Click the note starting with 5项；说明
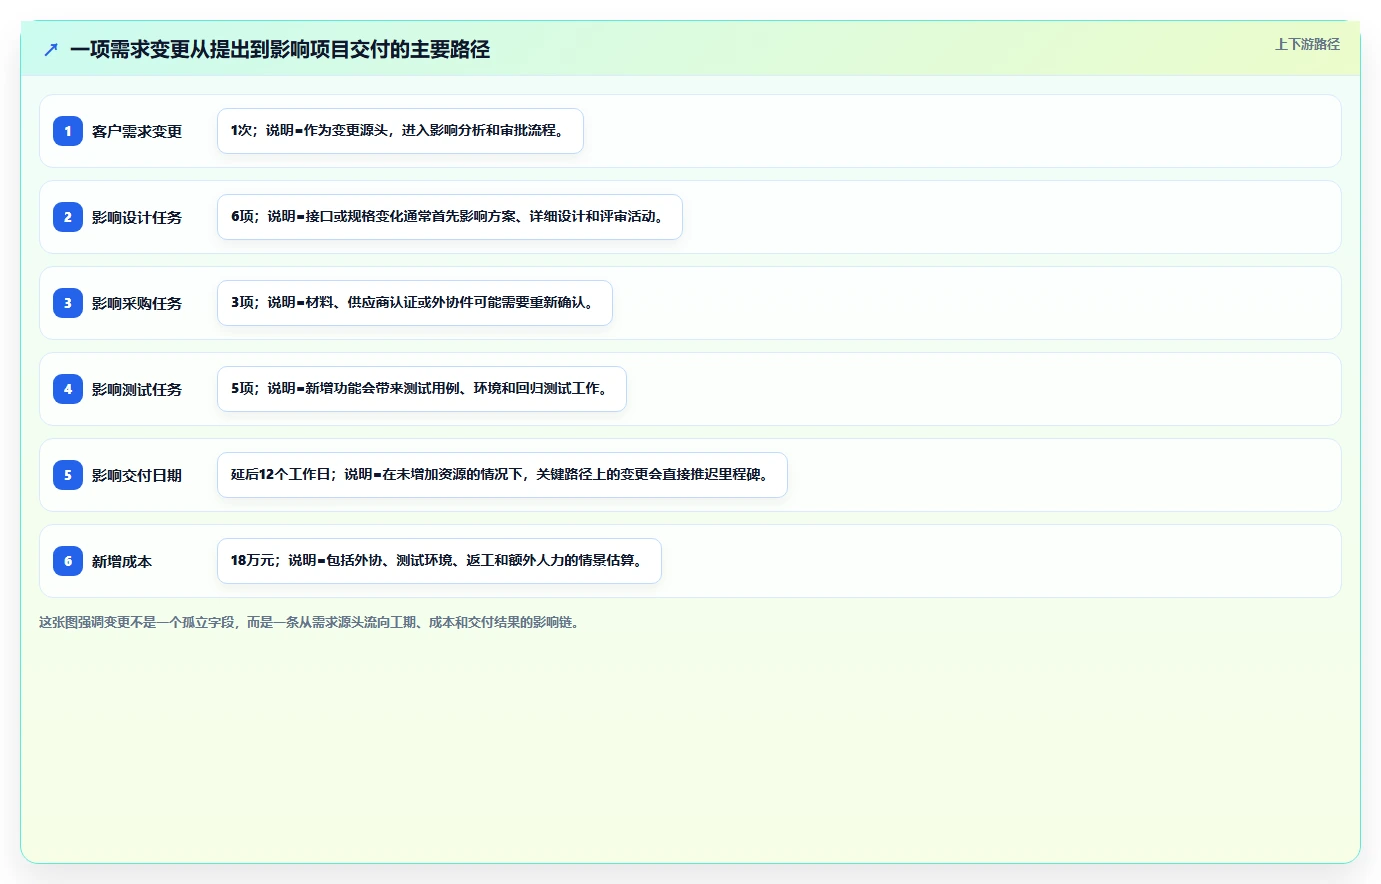 pos(422,389)
